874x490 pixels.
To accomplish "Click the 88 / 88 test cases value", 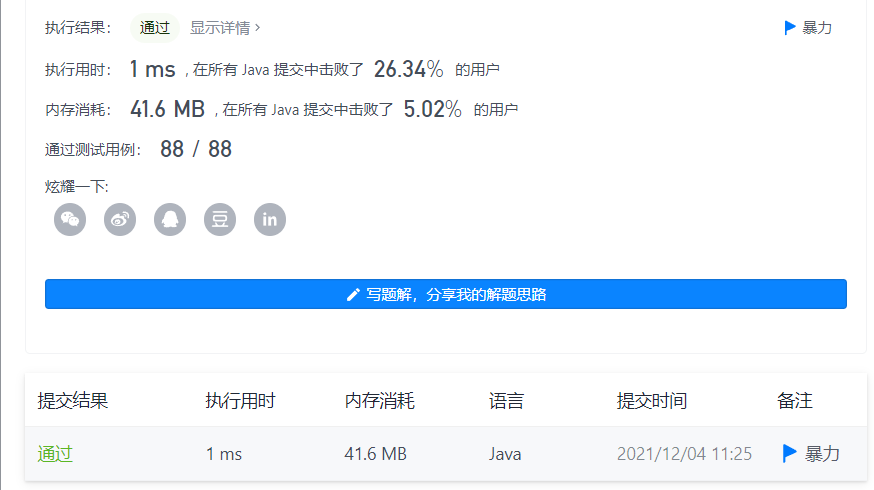I will click(196, 149).
